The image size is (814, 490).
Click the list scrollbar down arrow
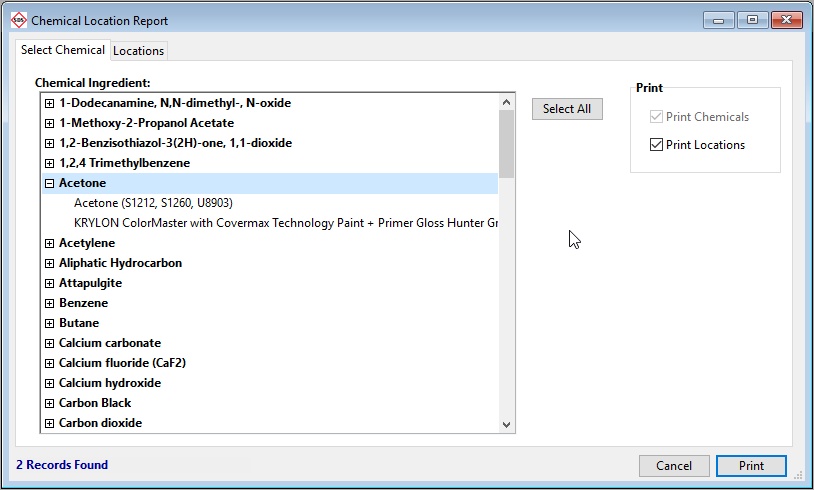click(x=506, y=425)
